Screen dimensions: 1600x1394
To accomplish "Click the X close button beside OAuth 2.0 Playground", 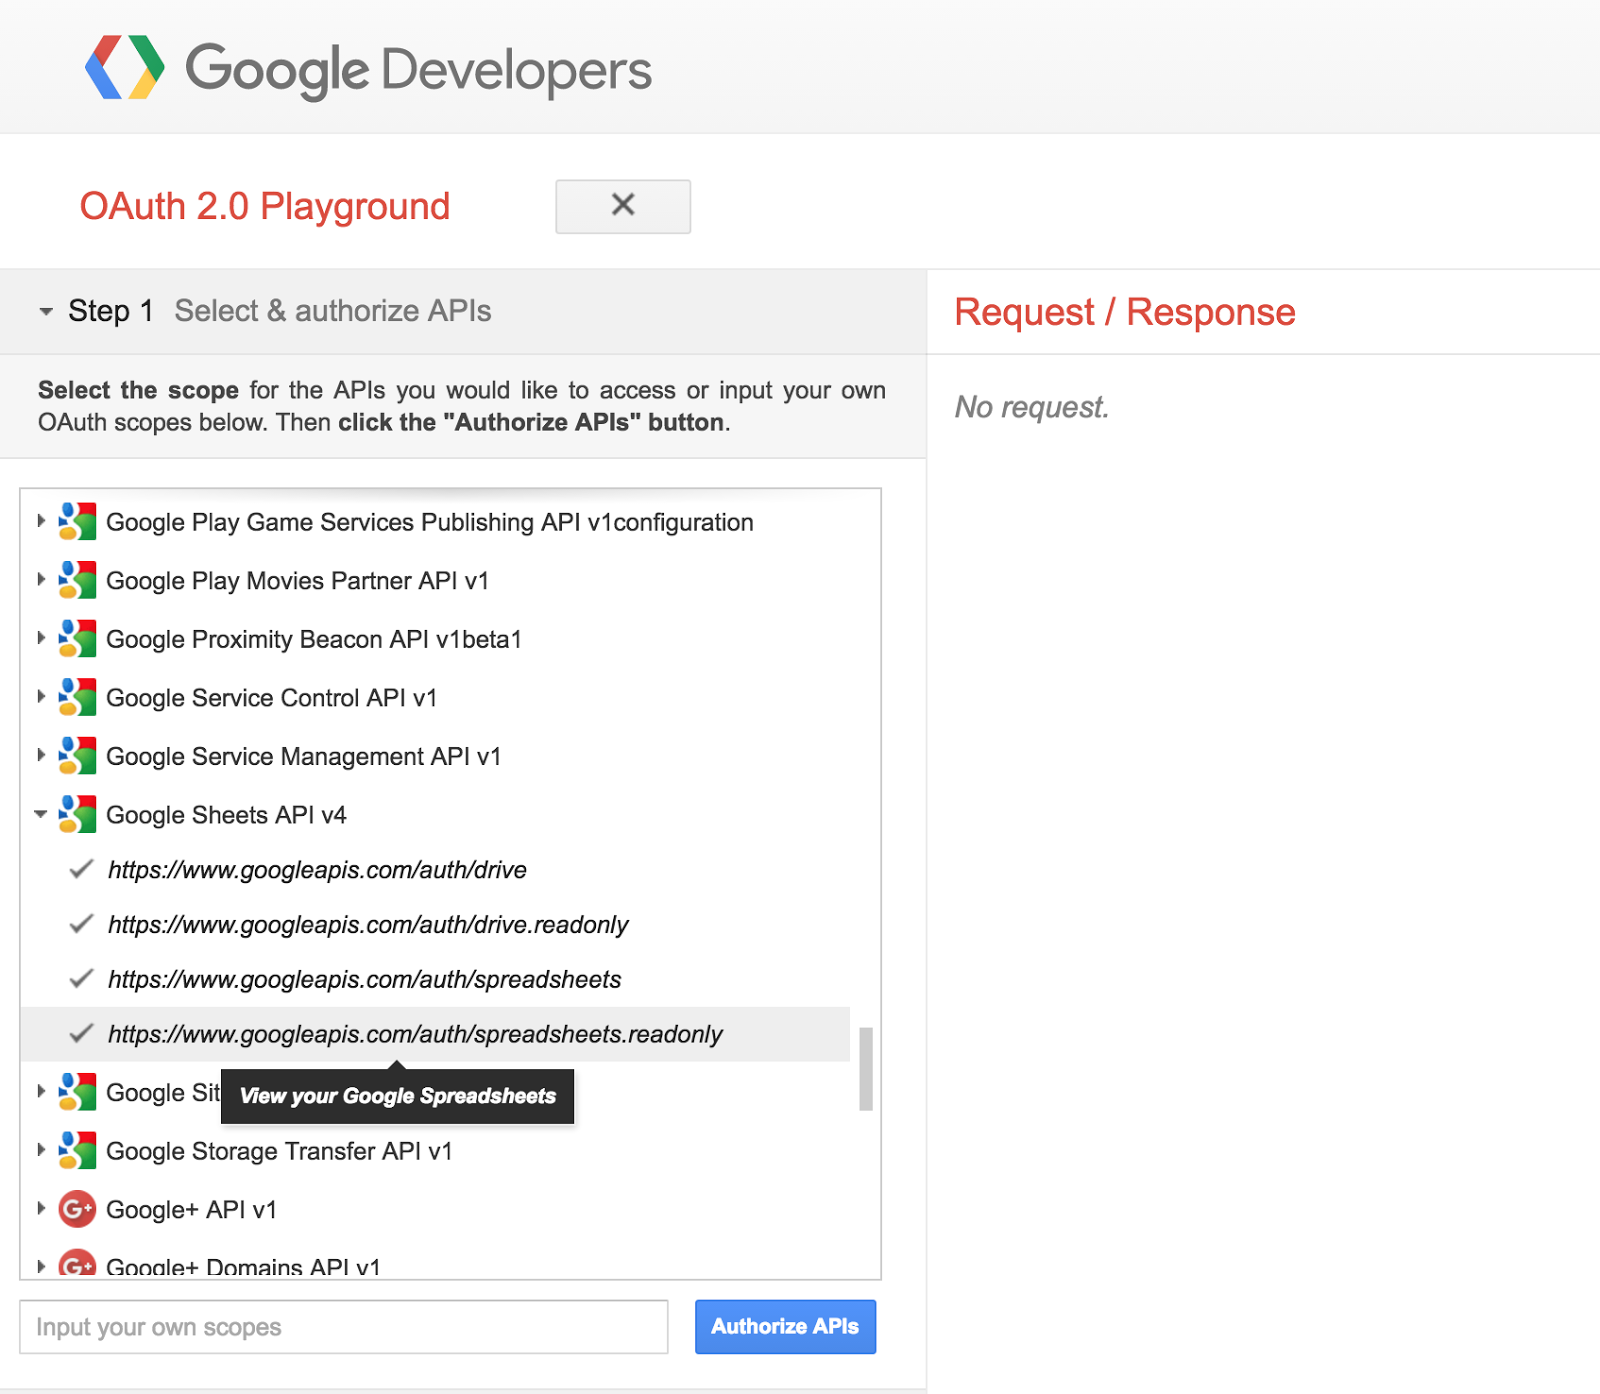I will [x=623, y=206].
